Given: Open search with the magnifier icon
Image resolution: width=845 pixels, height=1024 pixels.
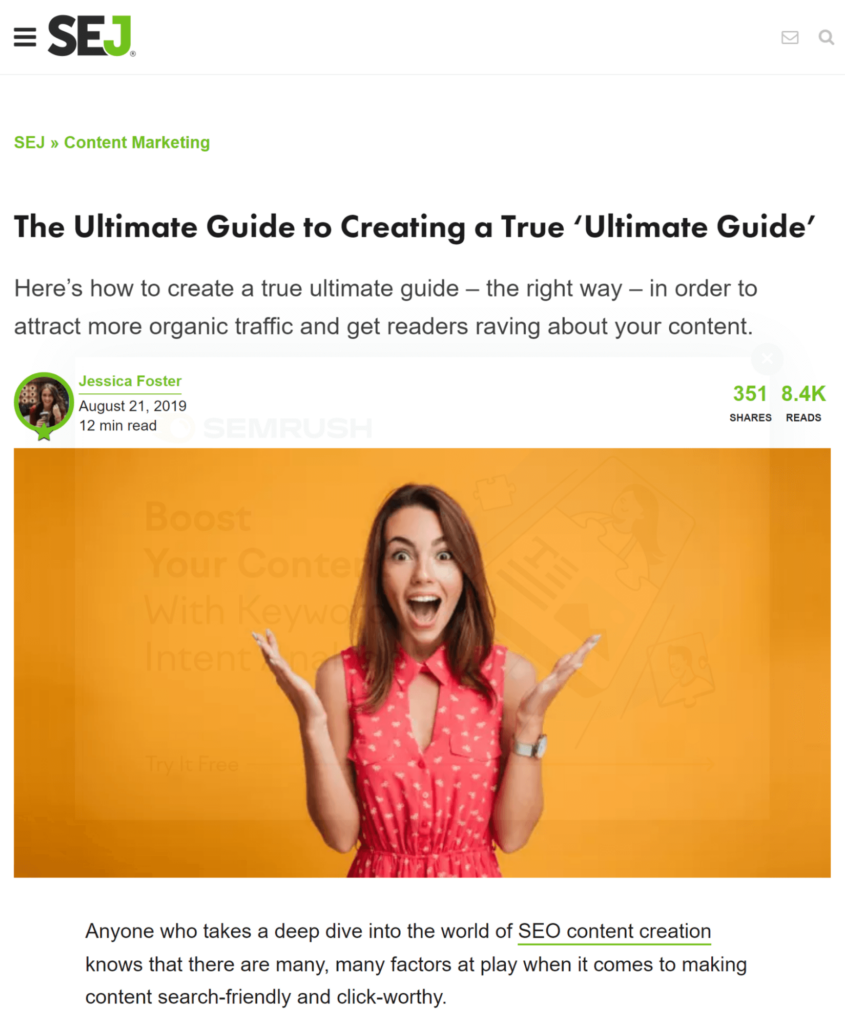Looking at the screenshot, I should click(x=826, y=37).
